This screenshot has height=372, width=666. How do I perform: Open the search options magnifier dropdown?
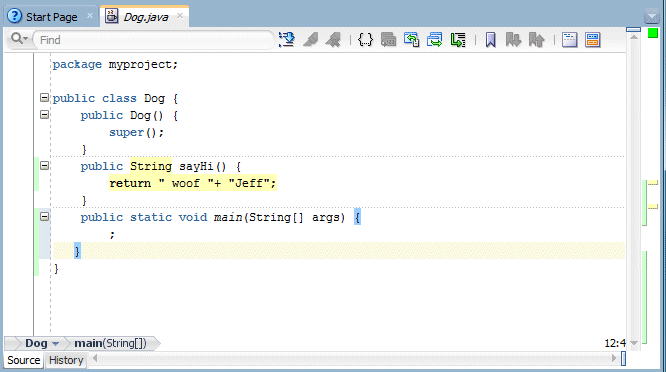pyautogui.click(x=20, y=39)
